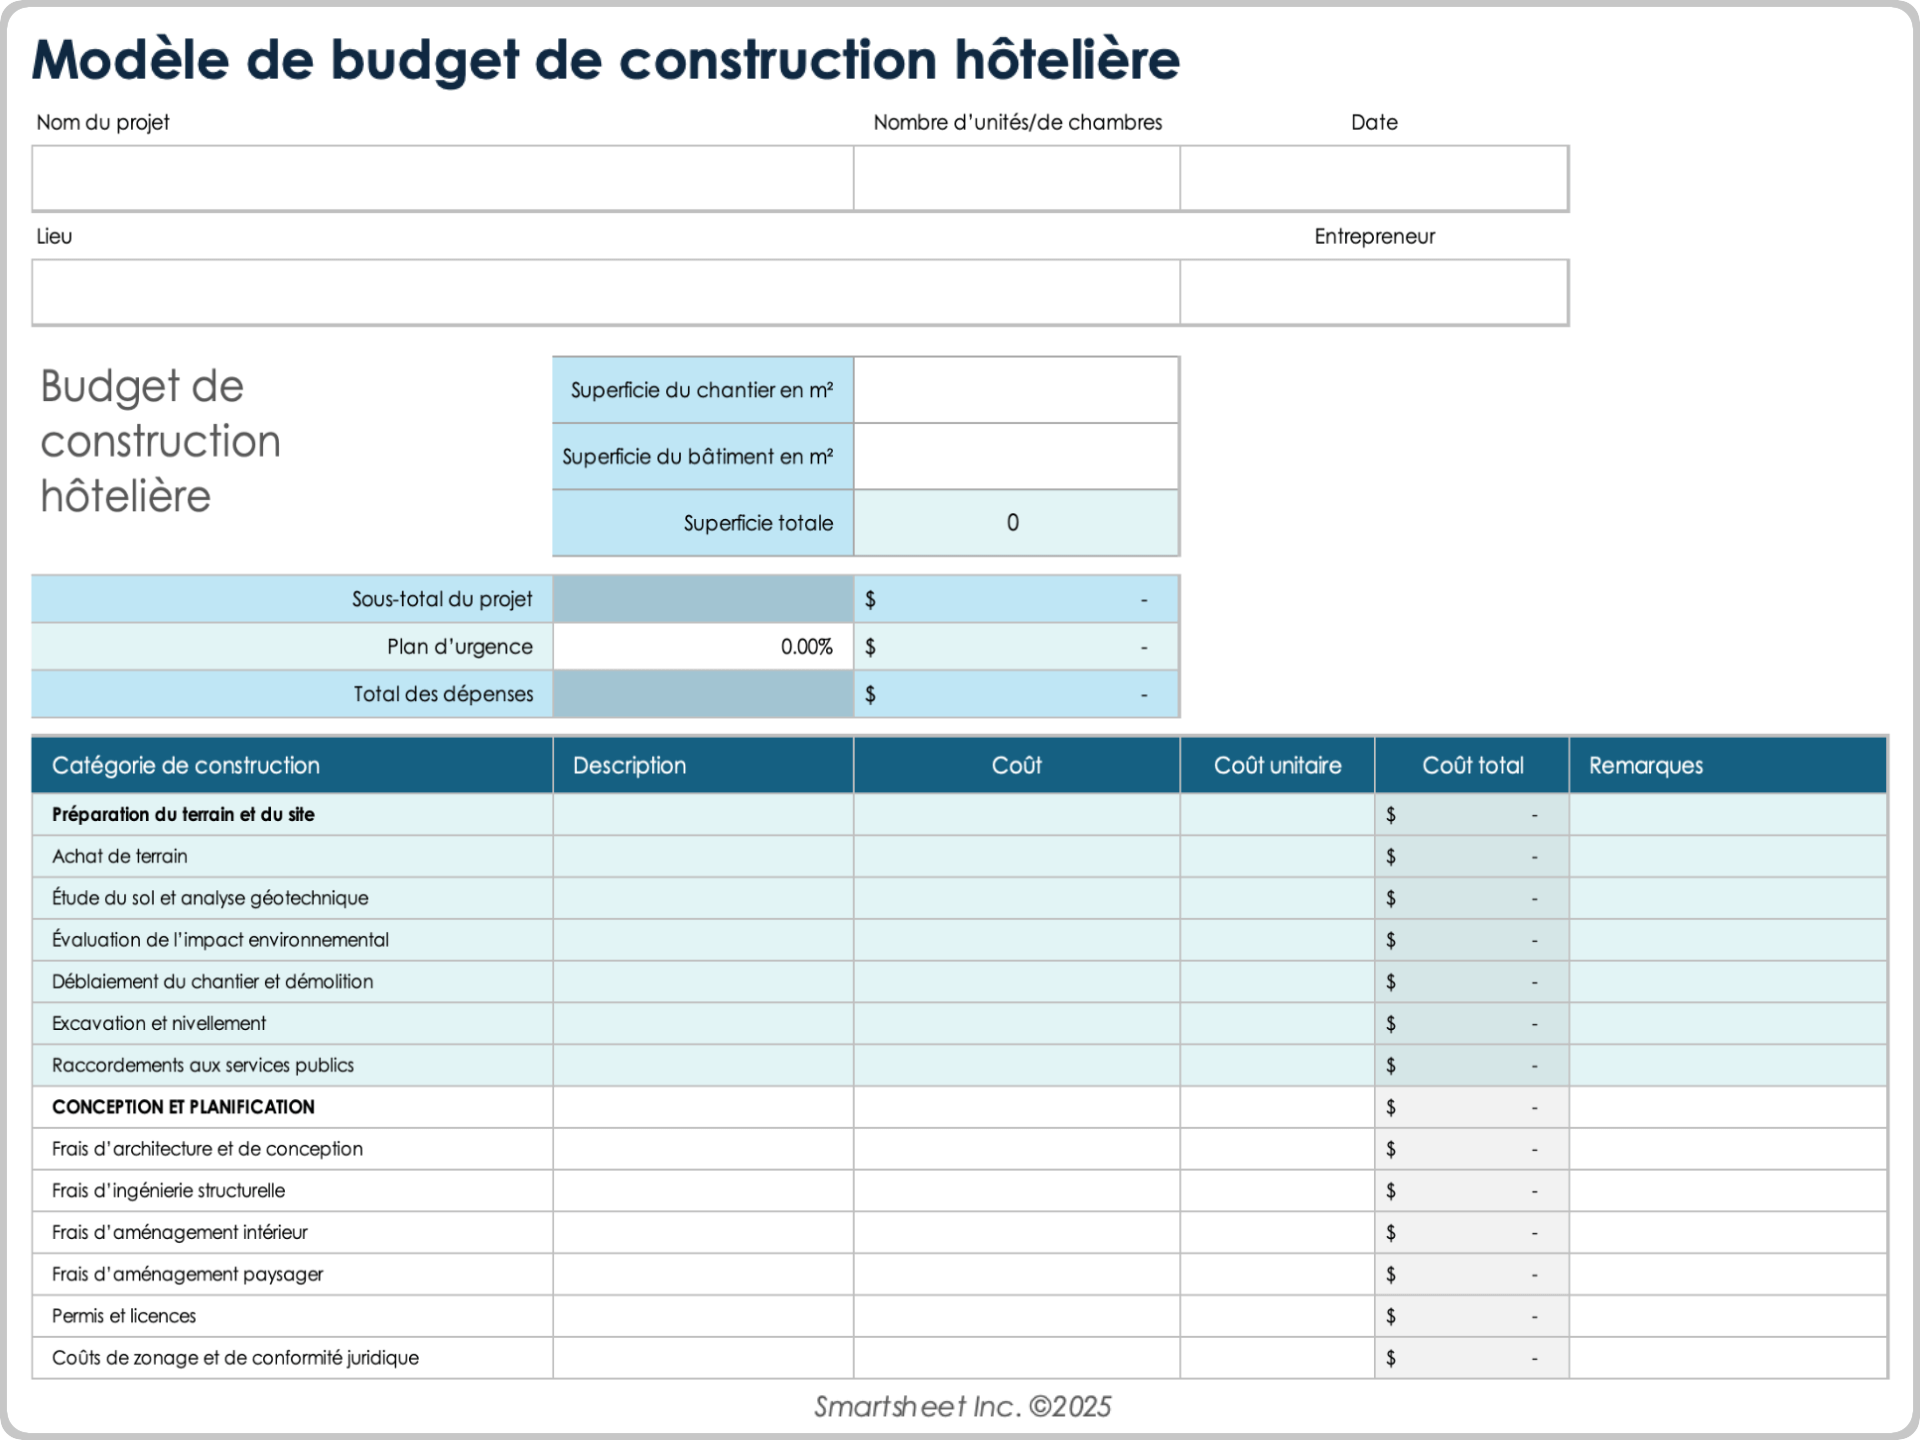Select the Coût unitaire column header
Screen dimensions: 1920x1440
point(1277,765)
